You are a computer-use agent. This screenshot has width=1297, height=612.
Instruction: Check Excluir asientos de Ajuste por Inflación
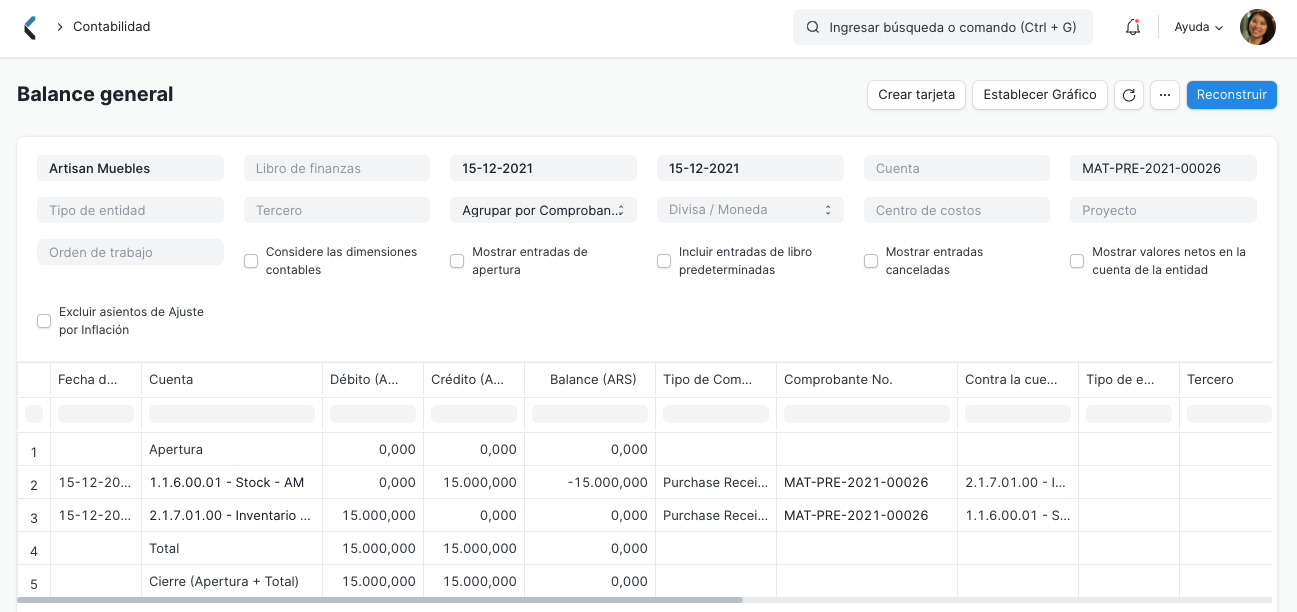43,320
